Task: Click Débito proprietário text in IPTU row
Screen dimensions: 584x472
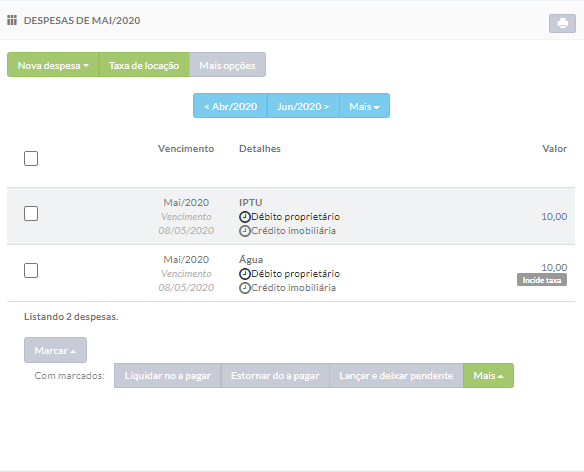Action: pyautogui.click(x=296, y=217)
